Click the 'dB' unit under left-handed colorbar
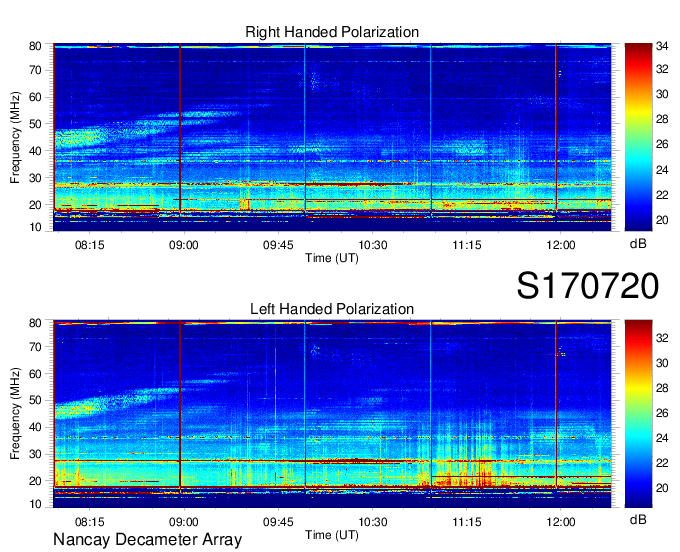 tap(638, 520)
